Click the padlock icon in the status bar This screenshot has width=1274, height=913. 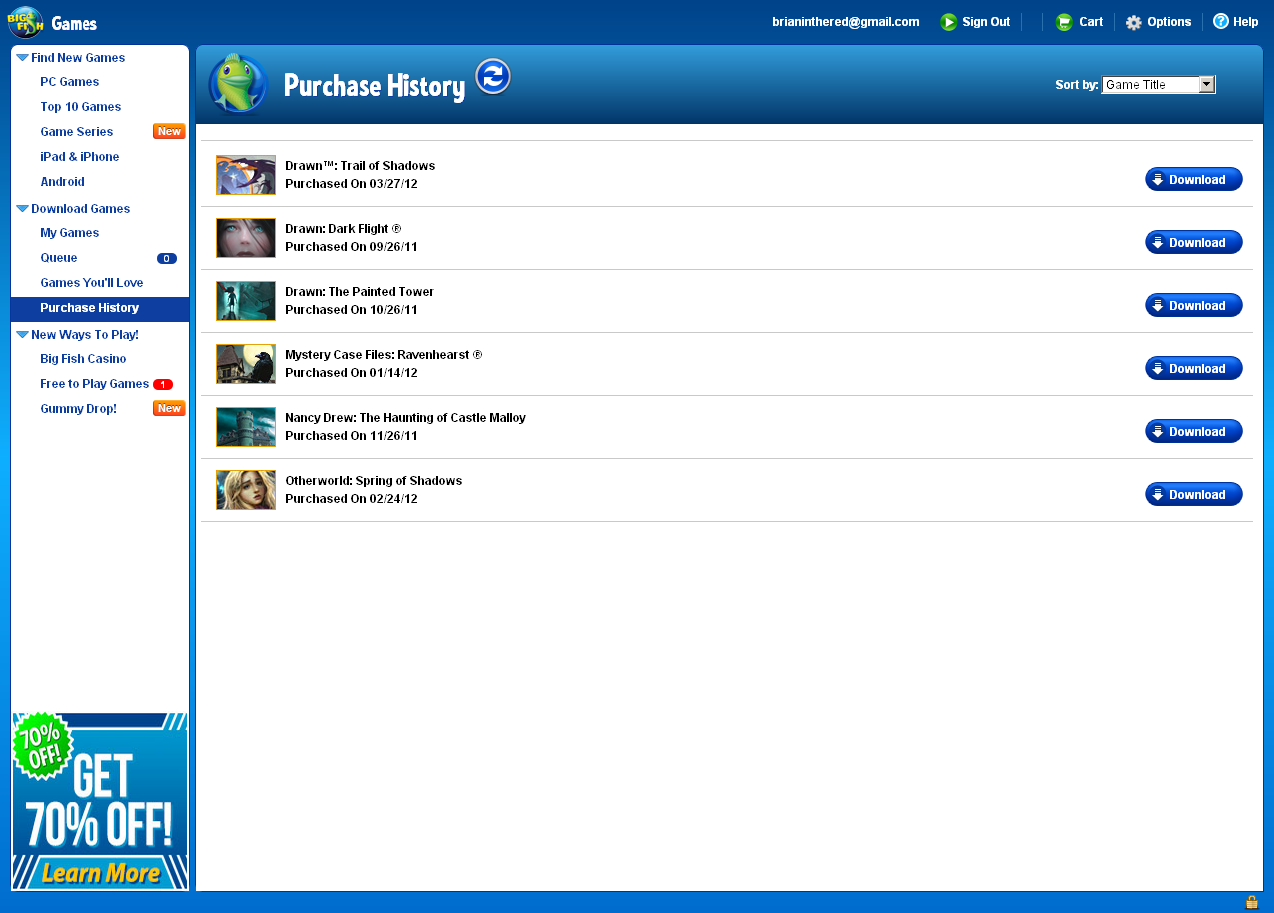tap(1251, 902)
